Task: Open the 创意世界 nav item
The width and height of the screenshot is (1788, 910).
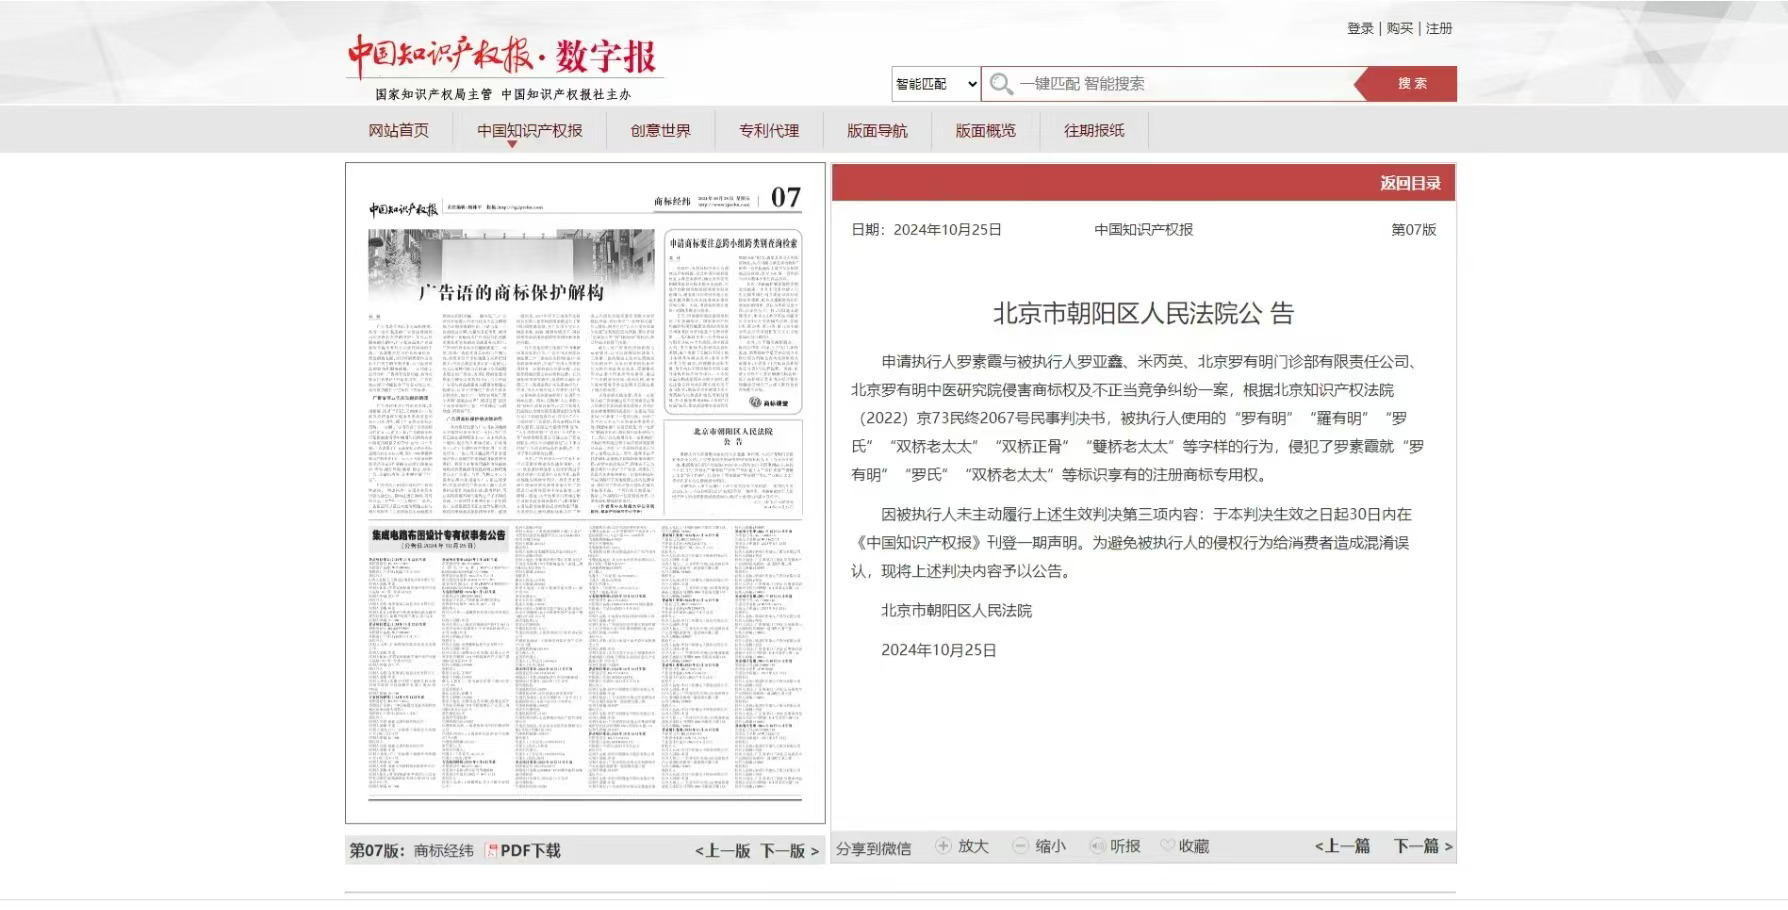Action: coord(660,130)
